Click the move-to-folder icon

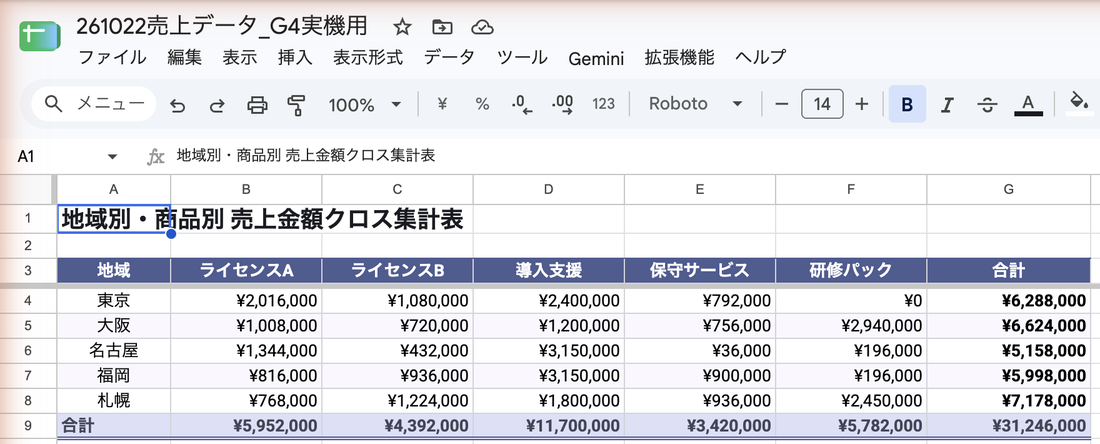click(442, 27)
